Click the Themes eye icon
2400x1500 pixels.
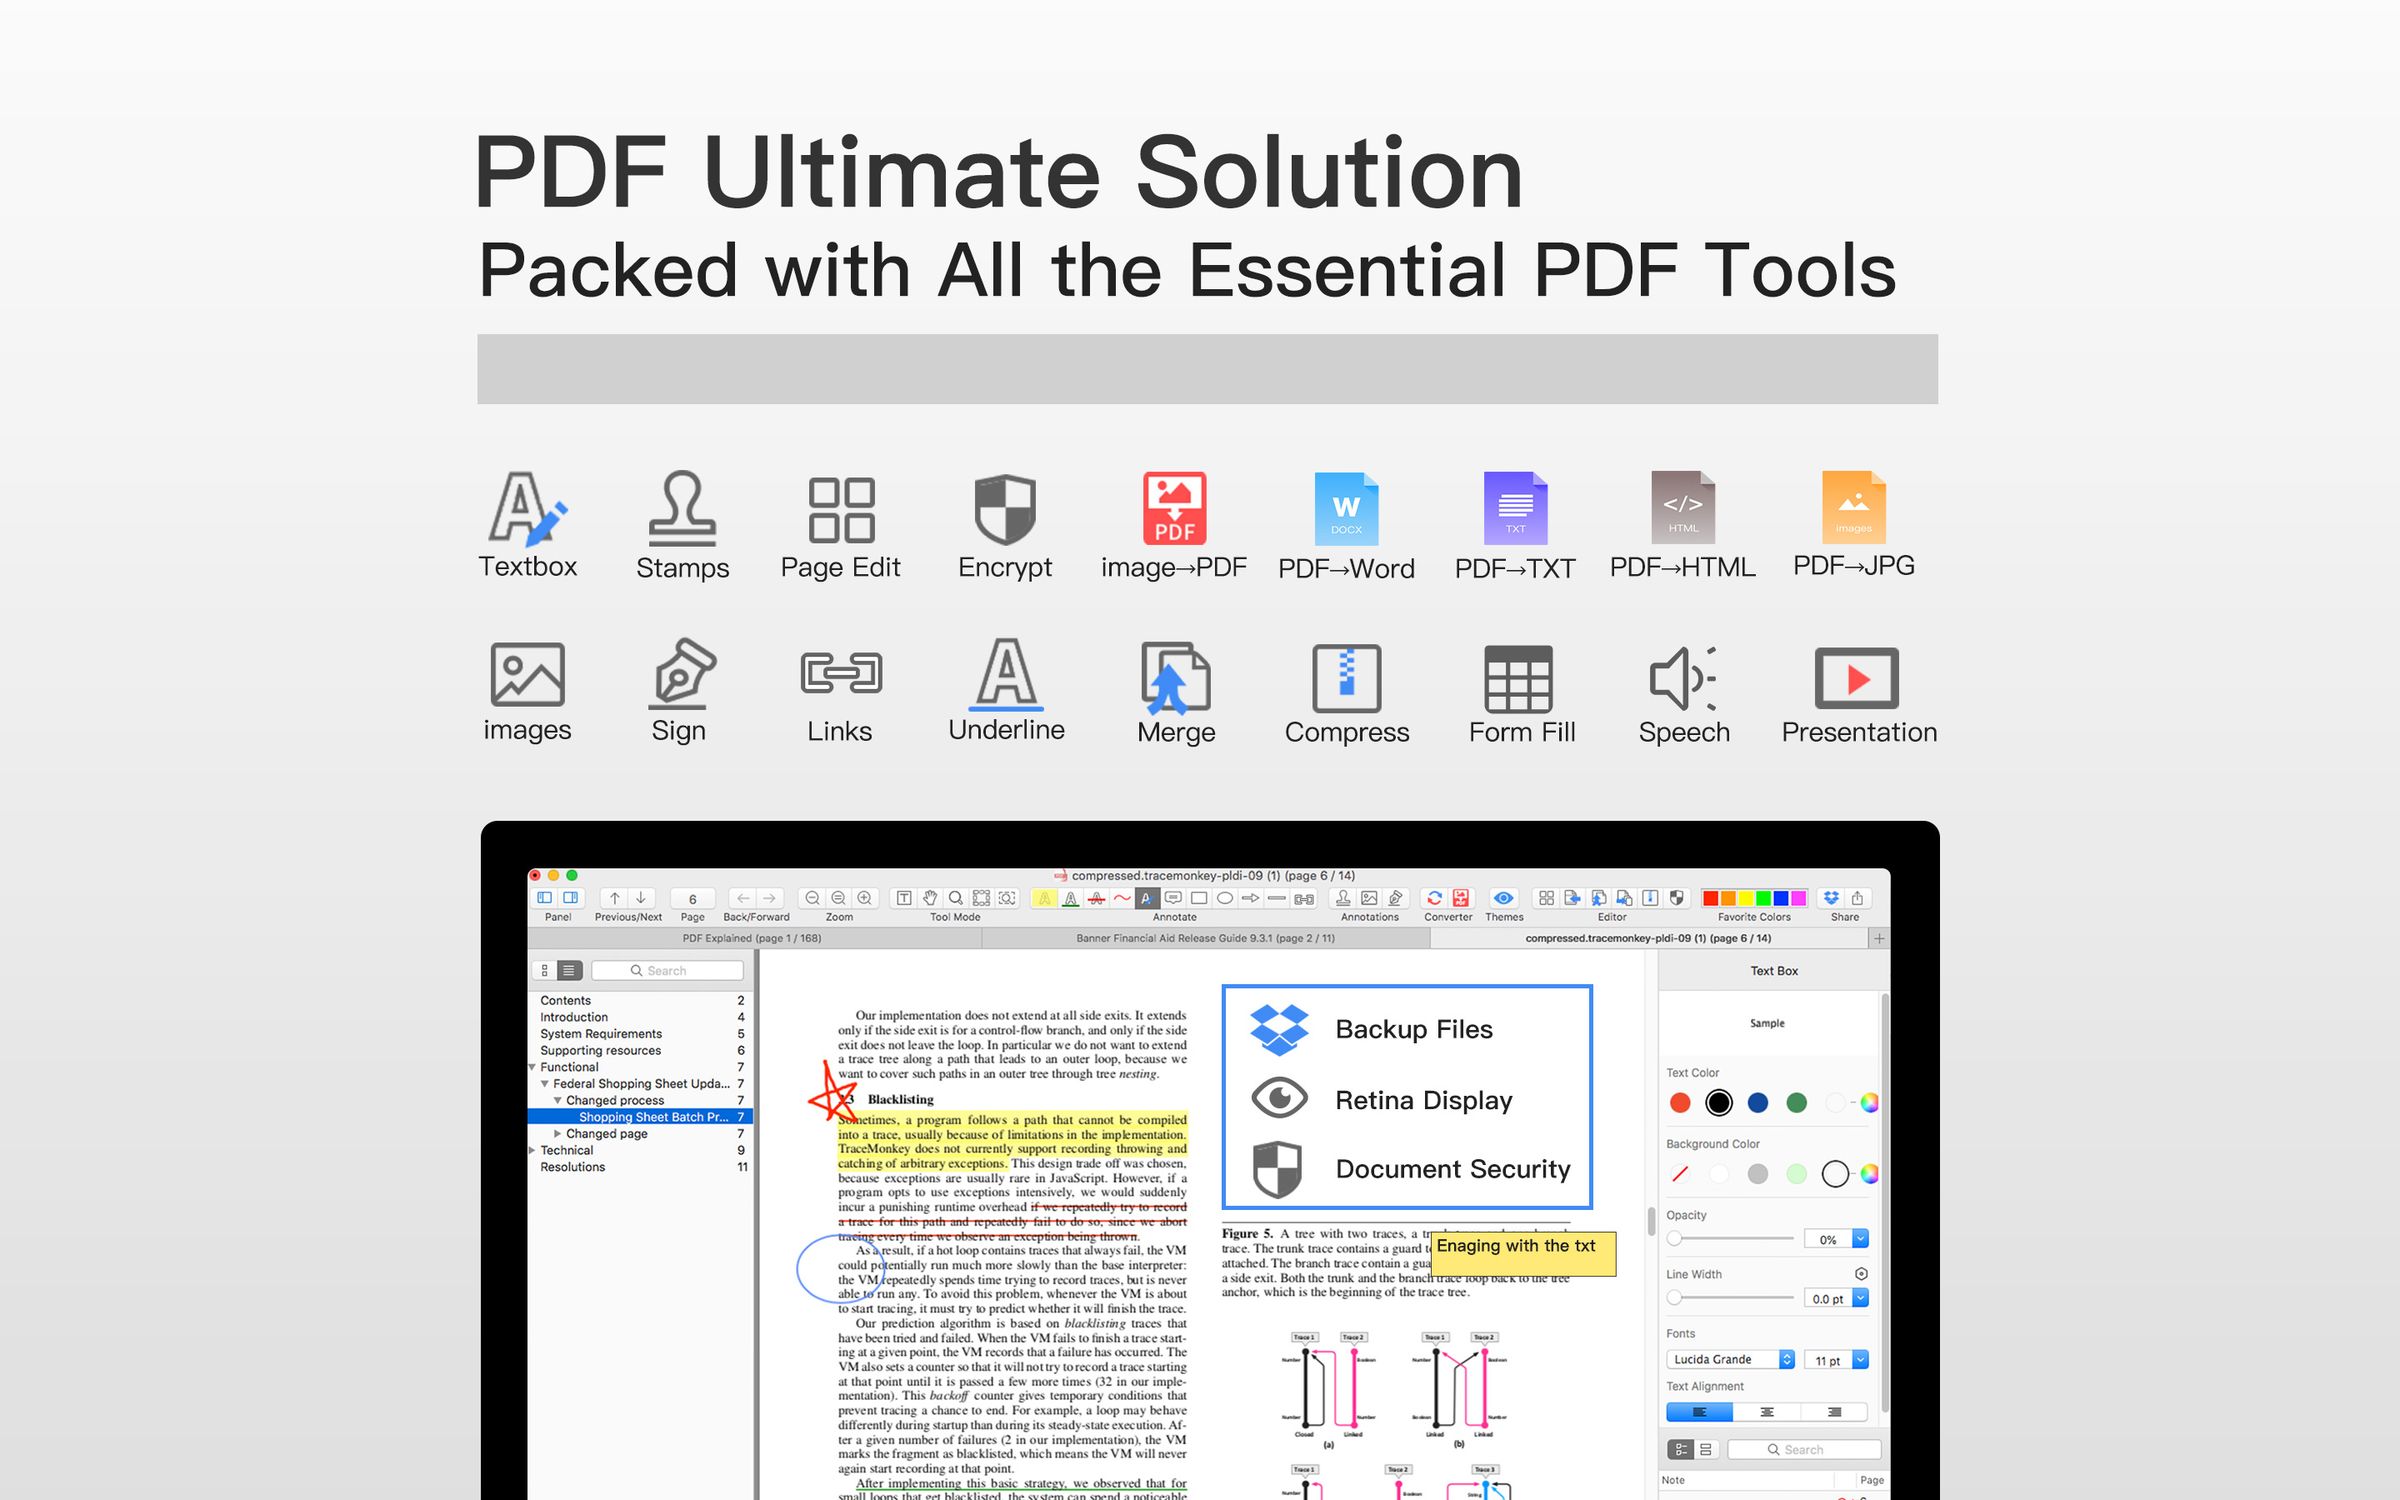click(x=1503, y=899)
